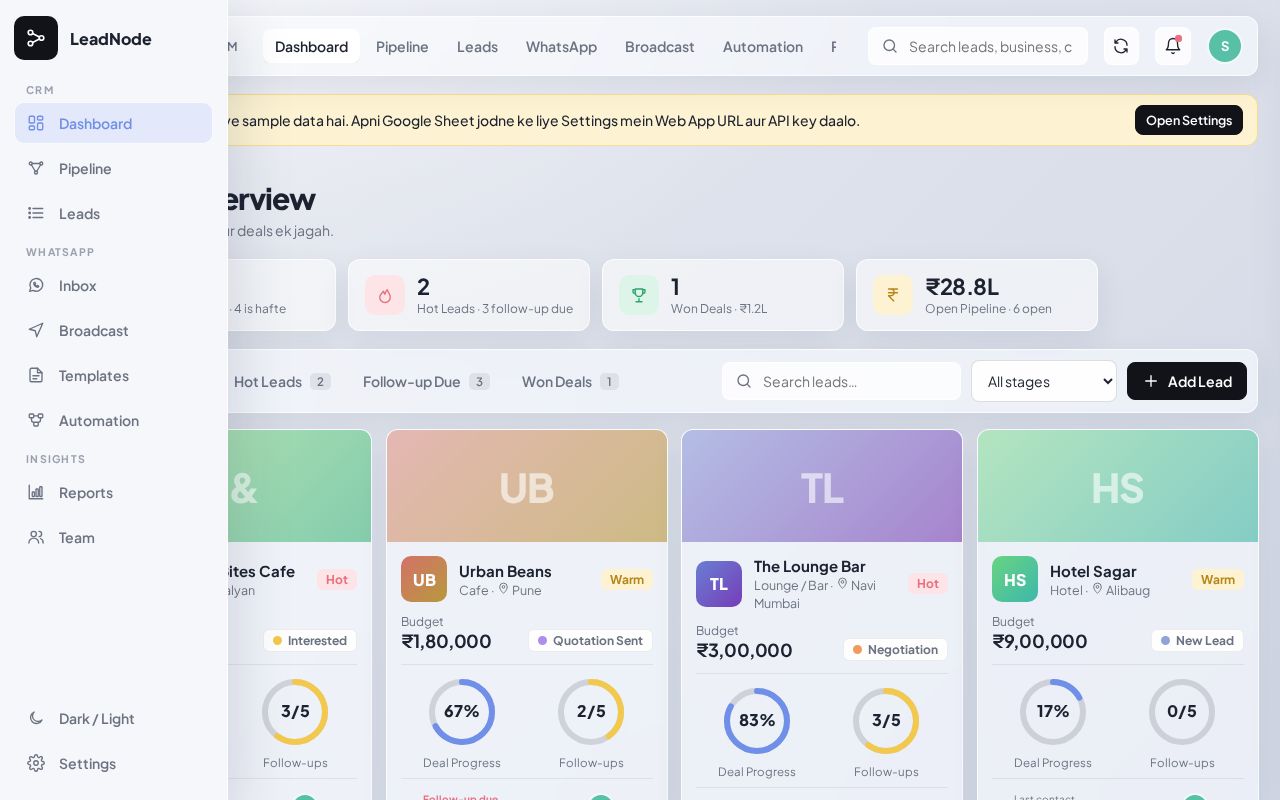
Task: Switch to Pipeline top tab
Action: tap(402, 46)
